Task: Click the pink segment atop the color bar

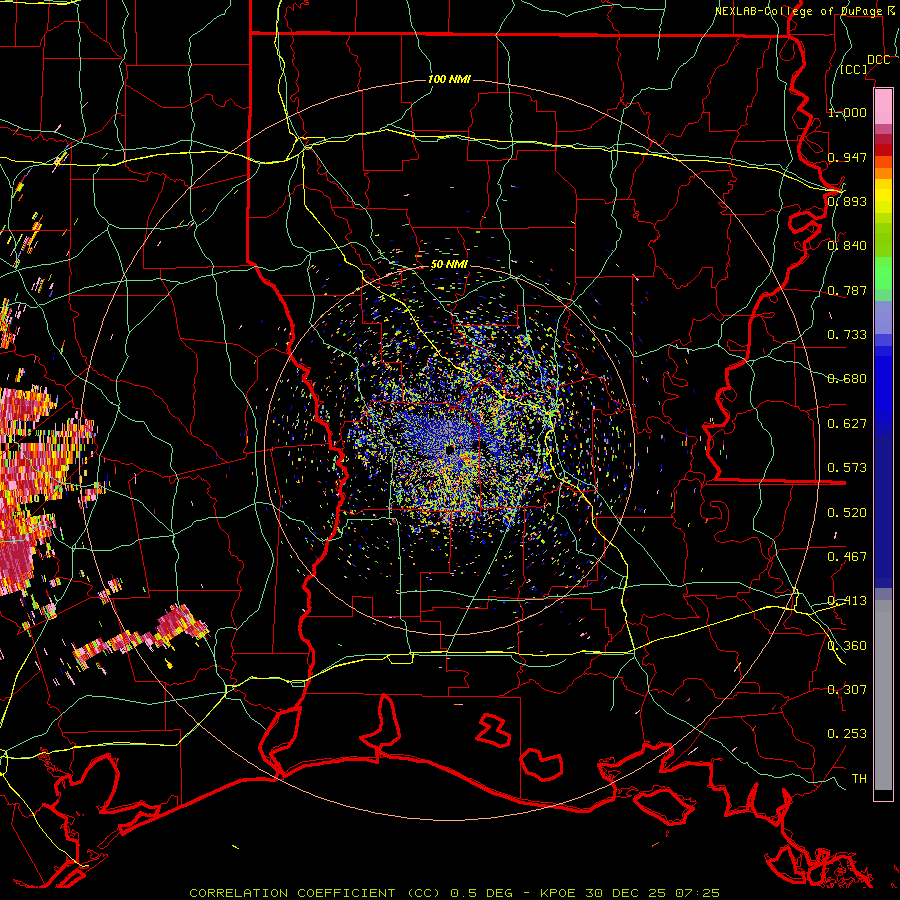Action: click(883, 107)
